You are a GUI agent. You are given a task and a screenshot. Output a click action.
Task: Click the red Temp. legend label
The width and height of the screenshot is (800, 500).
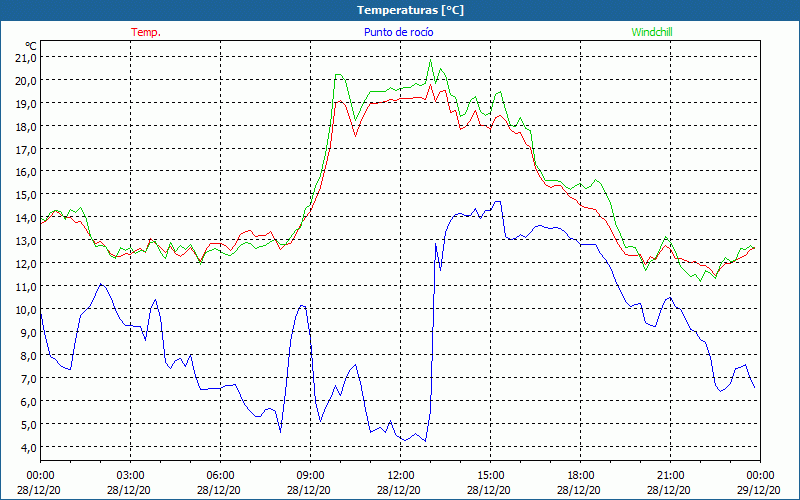[x=146, y=32]
